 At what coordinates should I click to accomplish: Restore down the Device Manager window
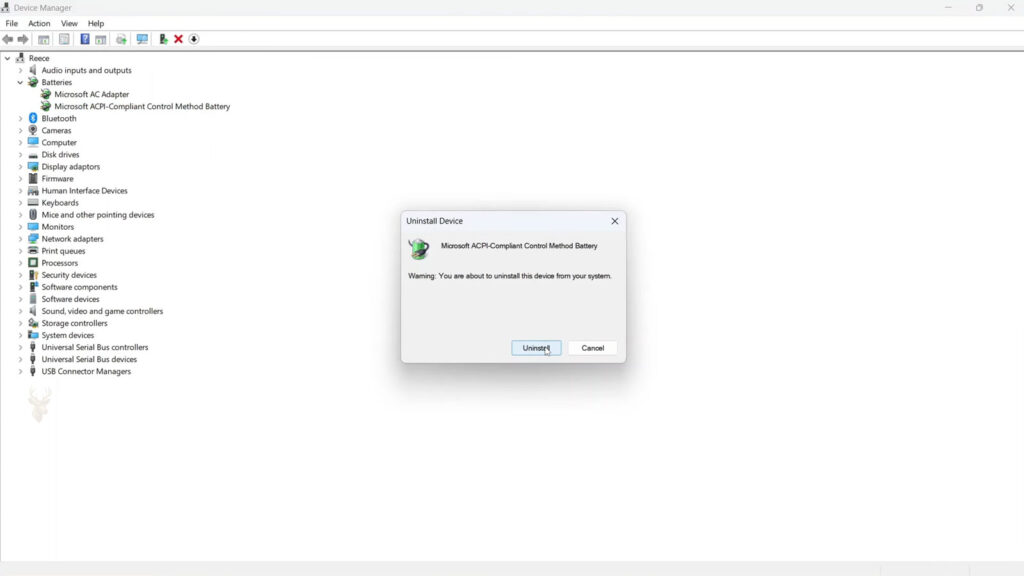[x=979, y=8]
